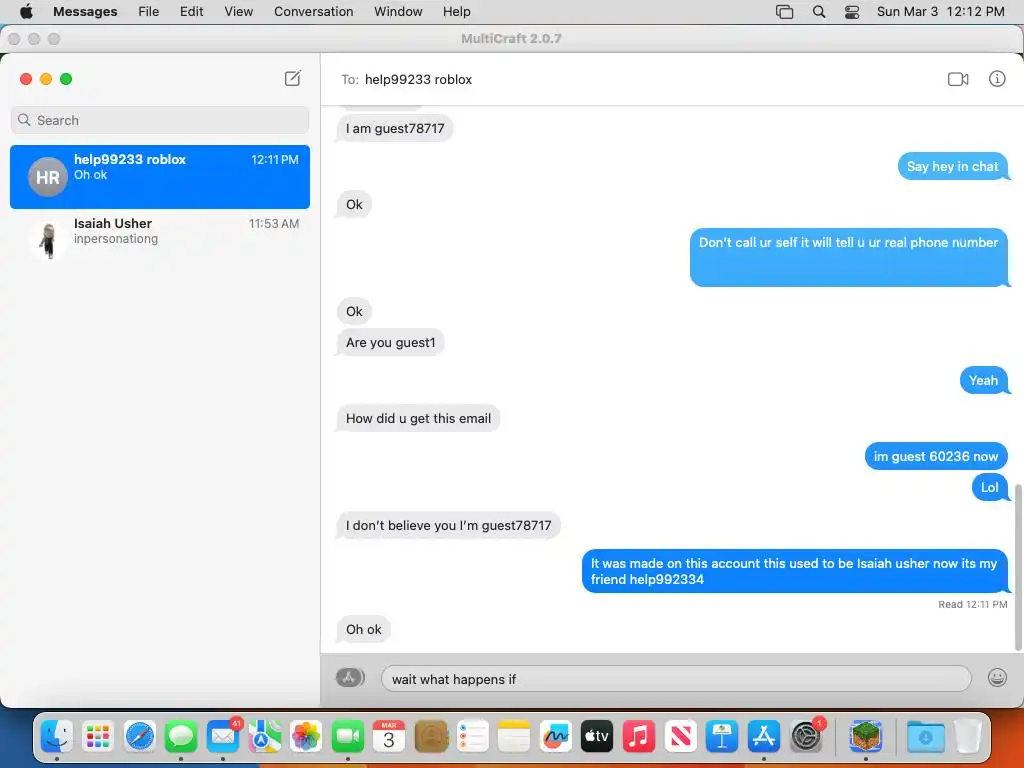The image size is (1024, 768).
Task: Open Music from the Dock
Action: pyautogui.click(x=639, y=737)
